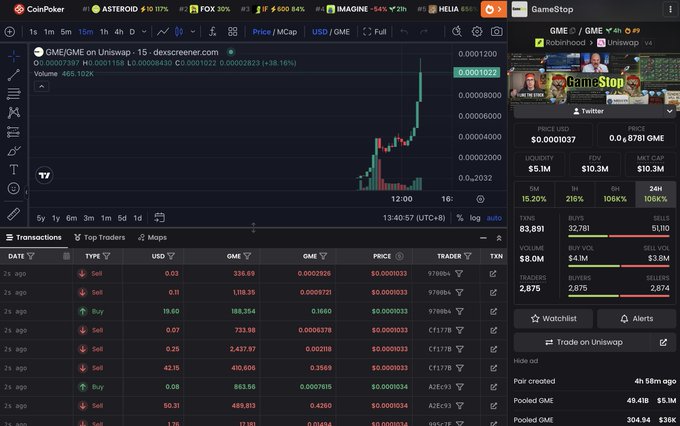Open chart settings gear
This screenshot has width=680, height=426.
(477, 32)
